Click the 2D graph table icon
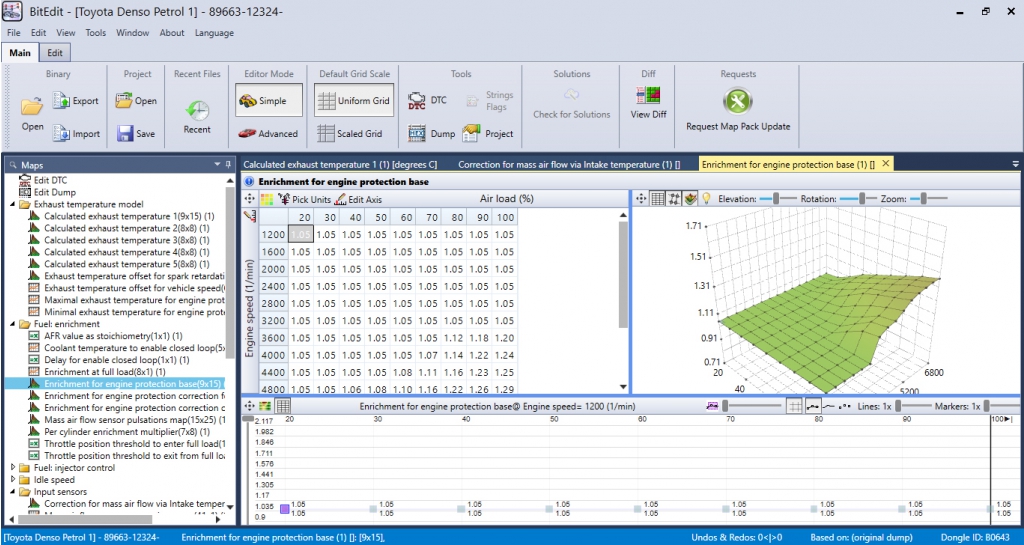This screenshot has height=545, width=1024. (x=282, y=406)
